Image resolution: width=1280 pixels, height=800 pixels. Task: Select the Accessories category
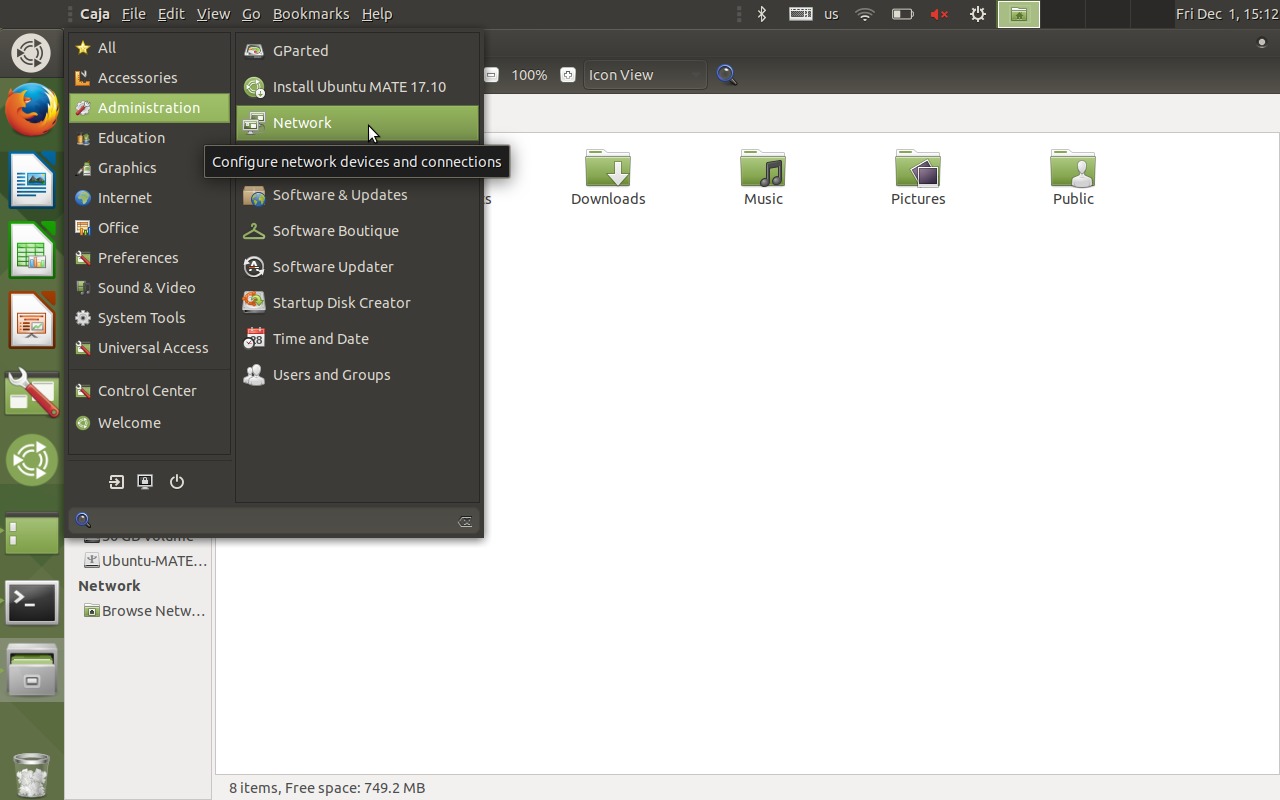pyautogui.click(x=149, y=78)
